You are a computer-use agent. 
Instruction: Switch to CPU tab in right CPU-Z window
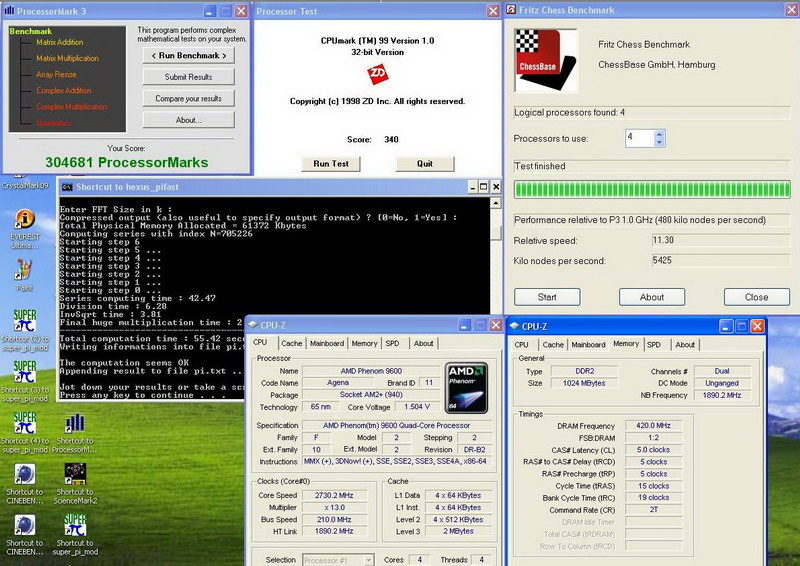pos(521,345)
